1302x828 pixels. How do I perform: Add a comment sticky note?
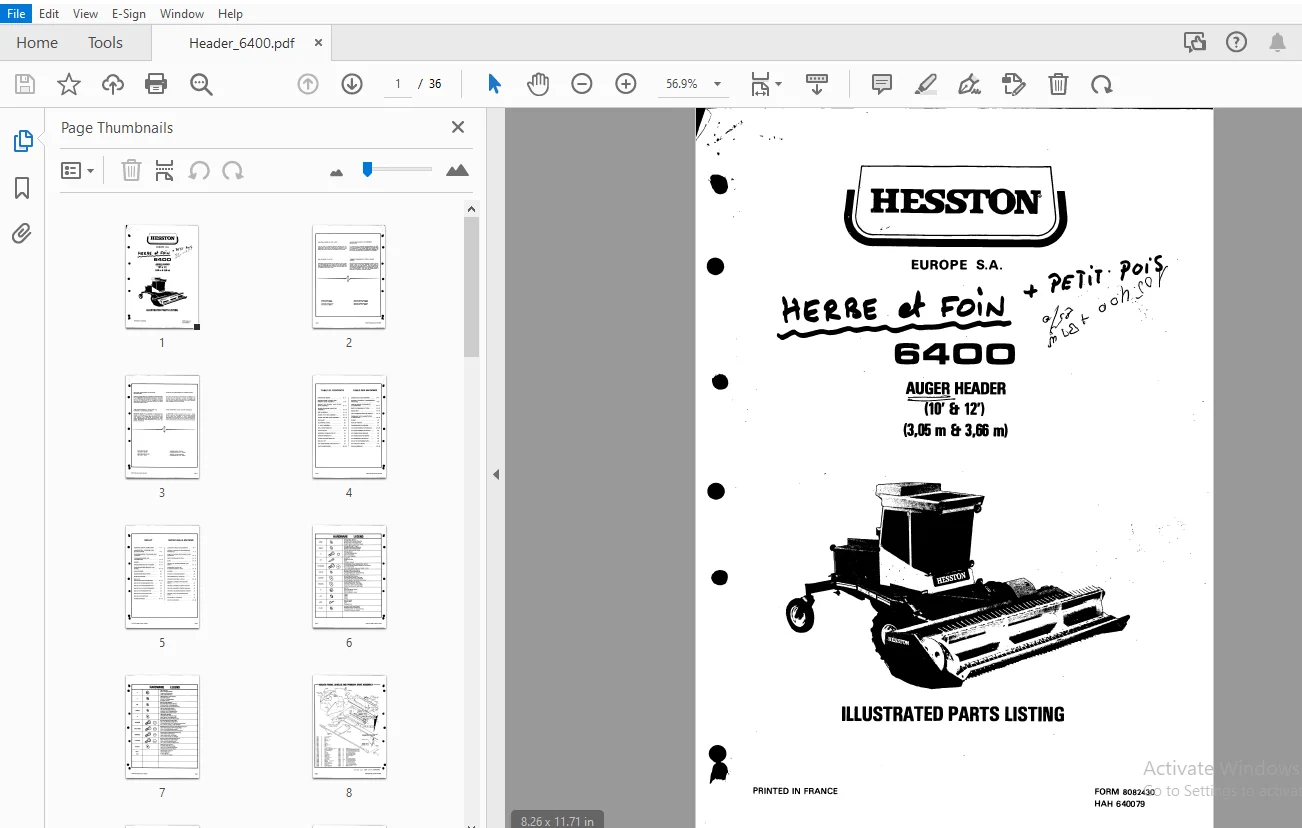(882, 84)
